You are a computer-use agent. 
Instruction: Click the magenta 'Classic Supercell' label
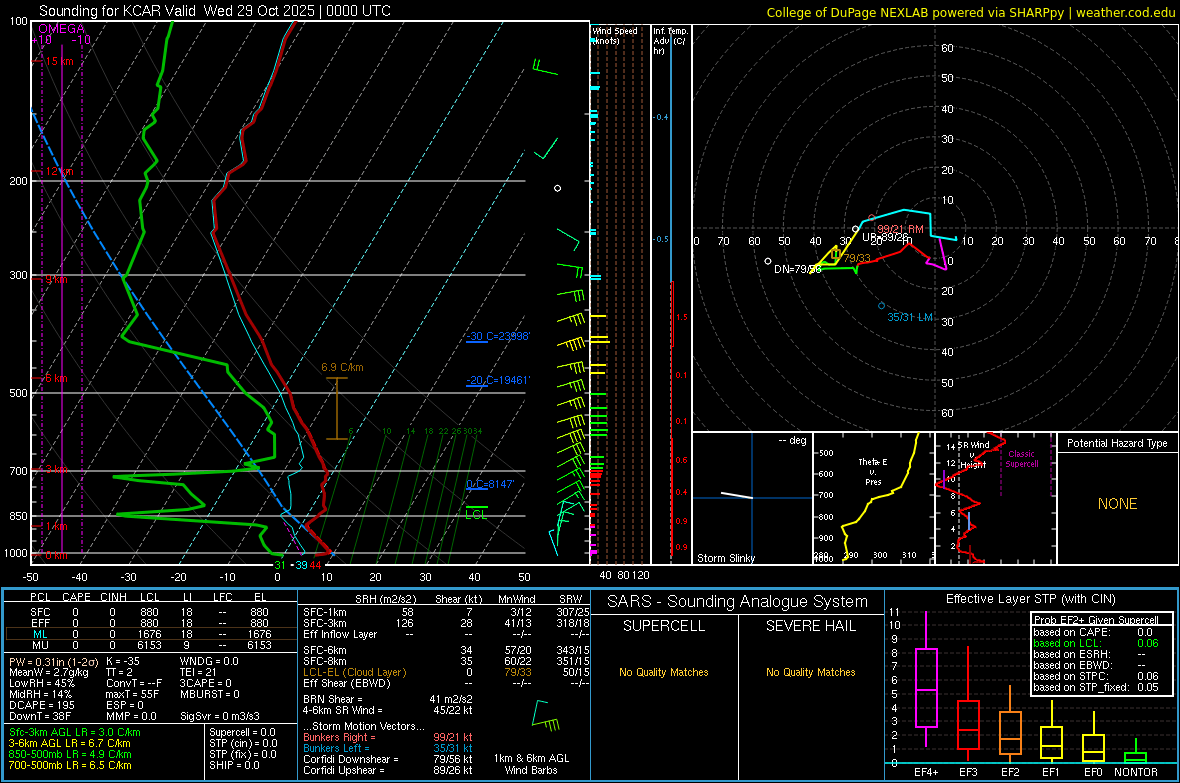point(1021,459)
